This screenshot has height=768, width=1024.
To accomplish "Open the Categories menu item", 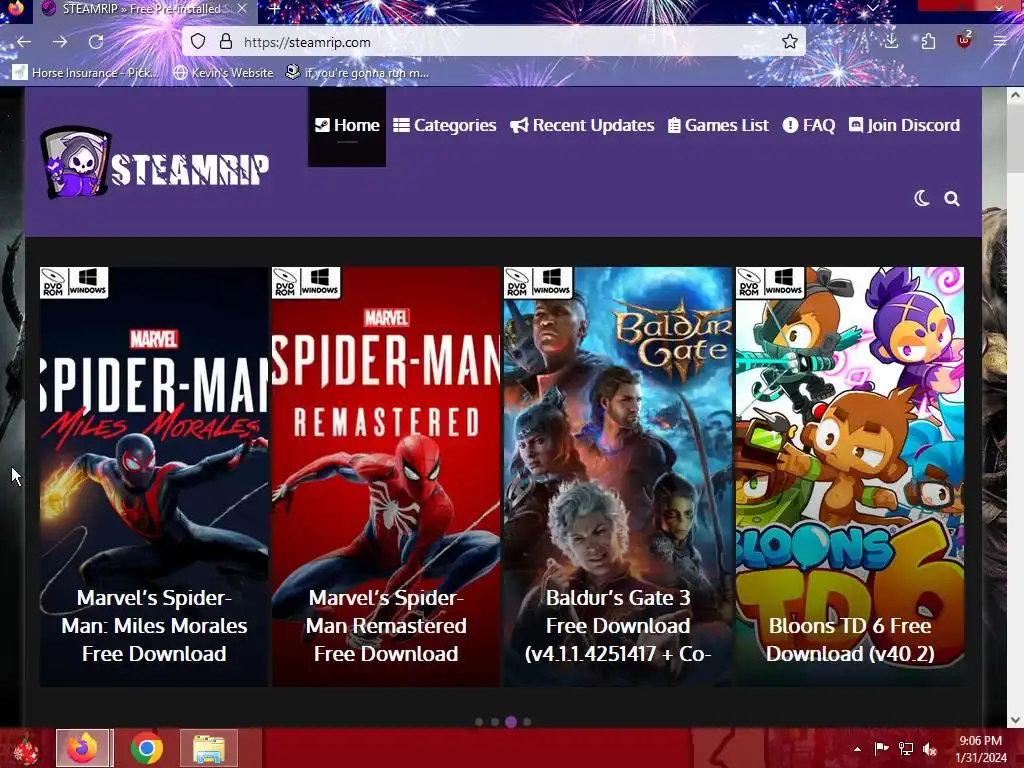I will [445, 125].
